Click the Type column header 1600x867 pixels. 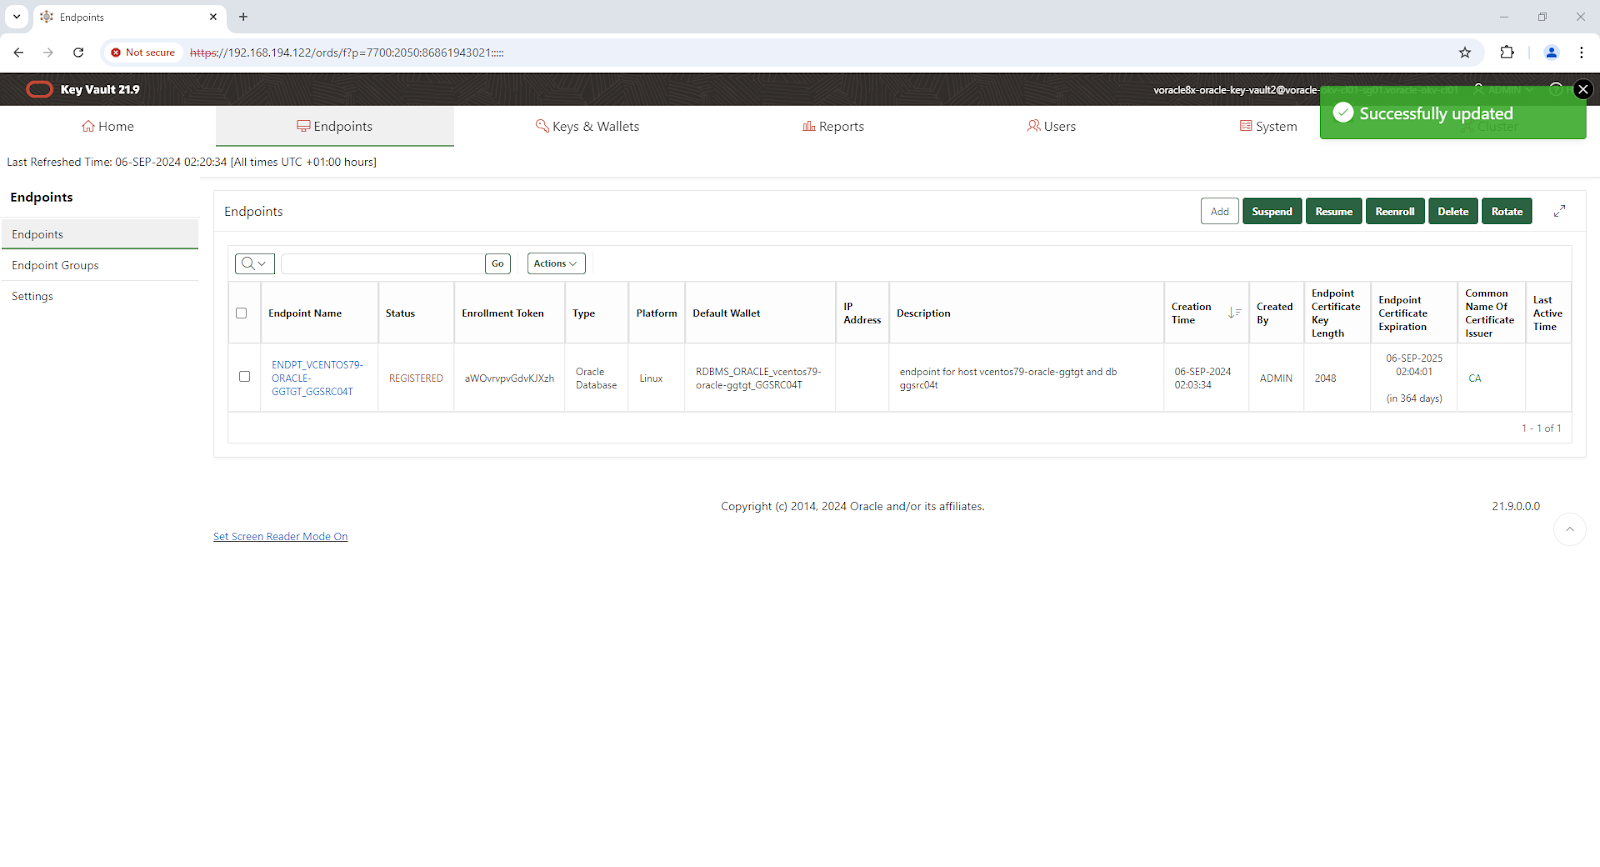584,313
